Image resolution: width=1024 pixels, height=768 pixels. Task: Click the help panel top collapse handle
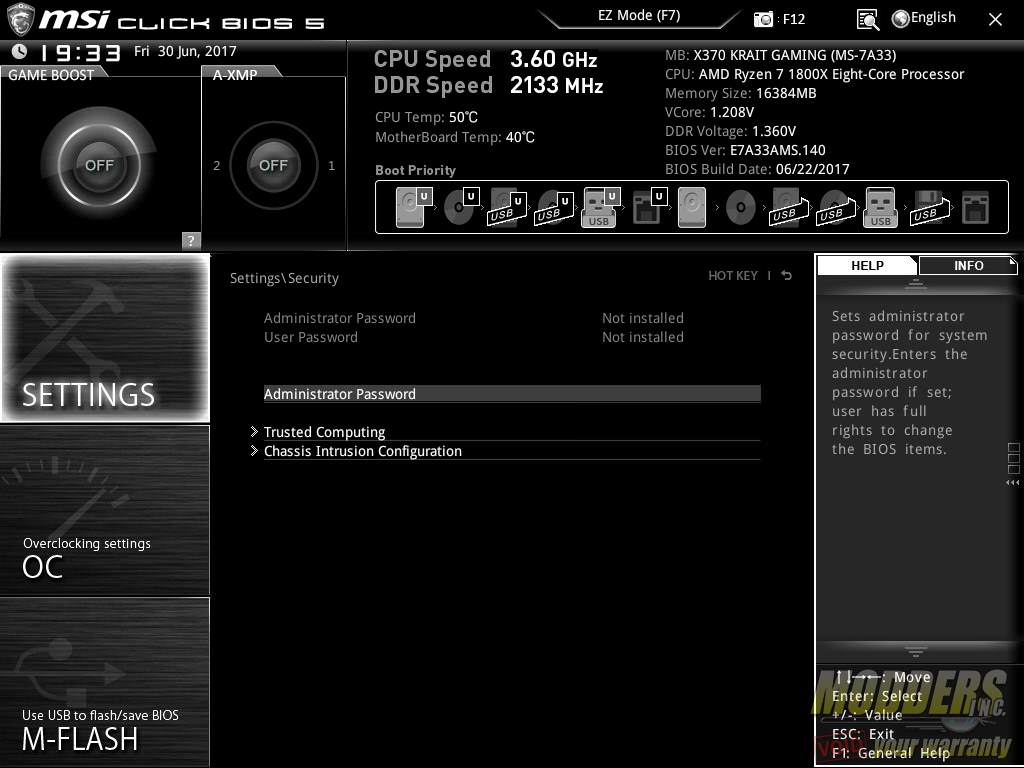click(916, 283)
